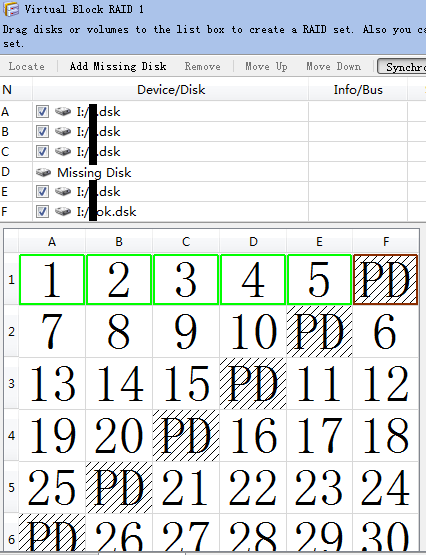Click the Missing Disk icon in row D
Viewport: 426px width, 555px height.
click(44, 172)
